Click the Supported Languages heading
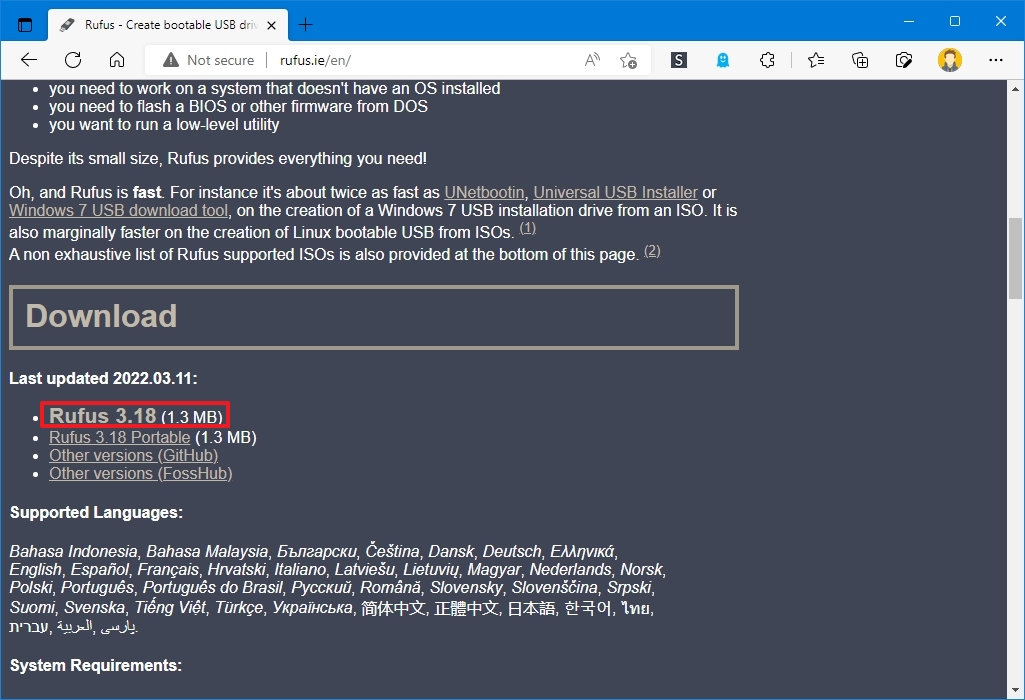The image size is (1025, 700). [96, 512]
